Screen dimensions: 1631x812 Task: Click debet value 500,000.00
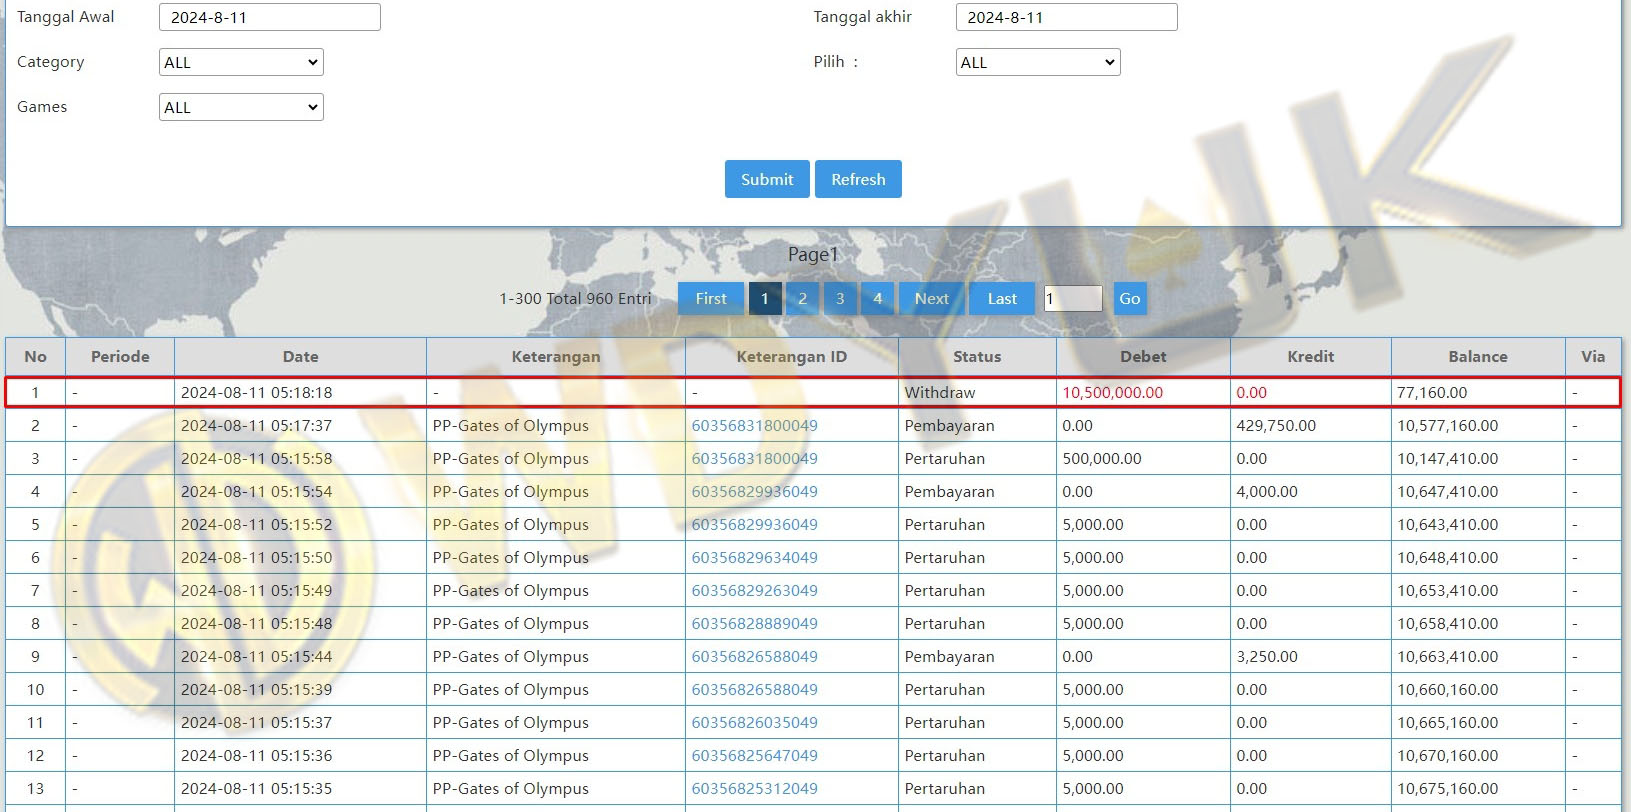click(x=1101, y=458)
